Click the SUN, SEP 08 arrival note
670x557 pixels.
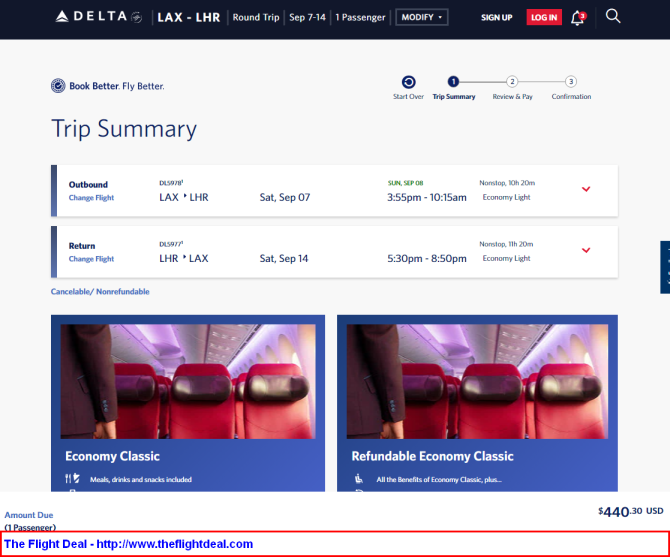click(x=405, y=183)
